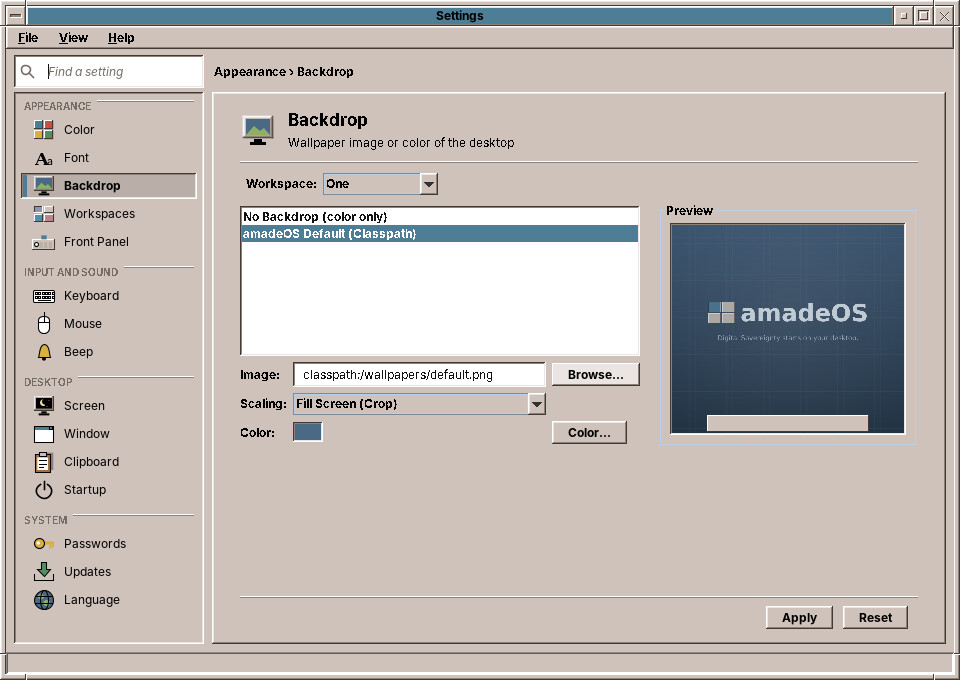Screen dimensions: 960x680
Task: Click the search magnifier icon
Action: [28, 72]
